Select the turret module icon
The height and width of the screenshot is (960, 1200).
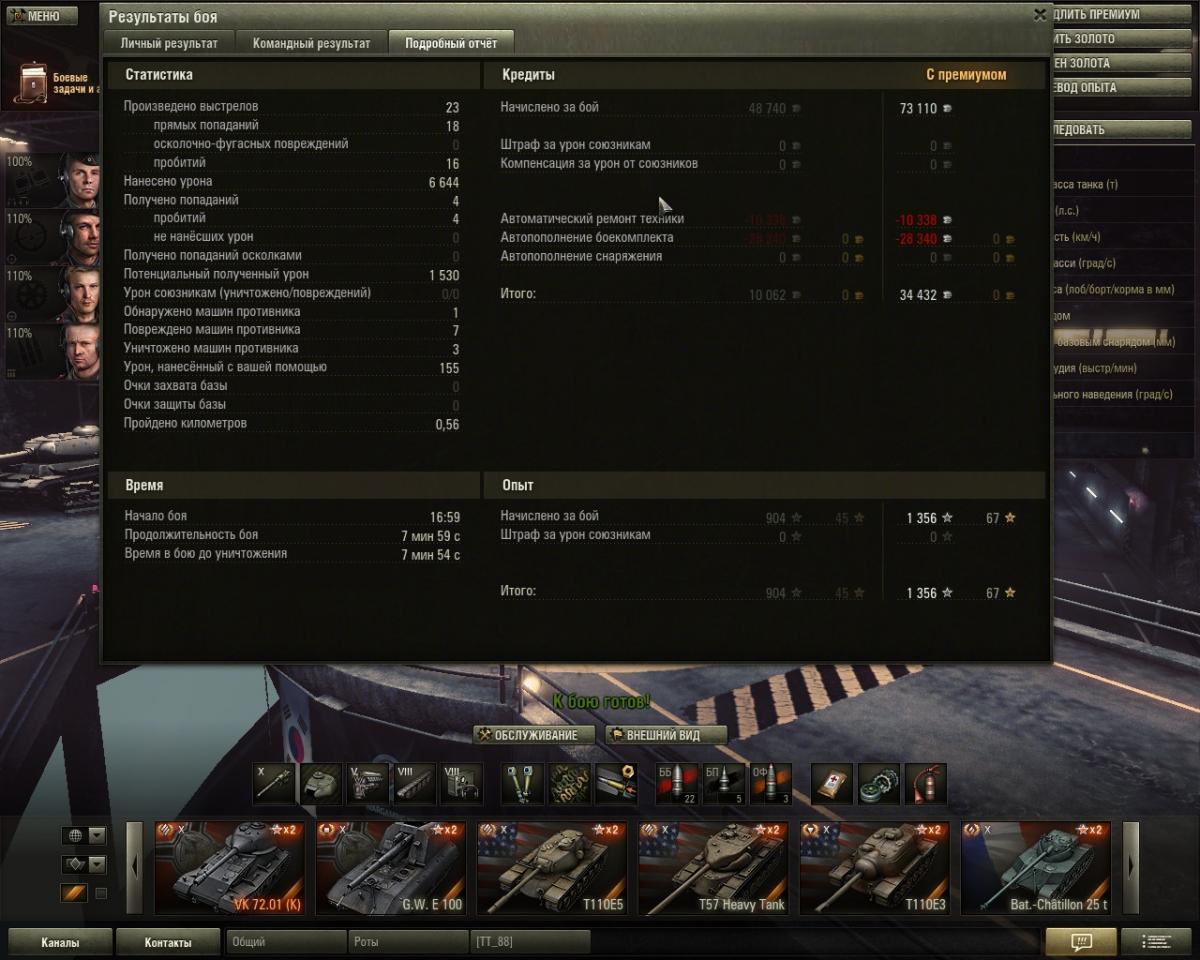coord(321,784)
